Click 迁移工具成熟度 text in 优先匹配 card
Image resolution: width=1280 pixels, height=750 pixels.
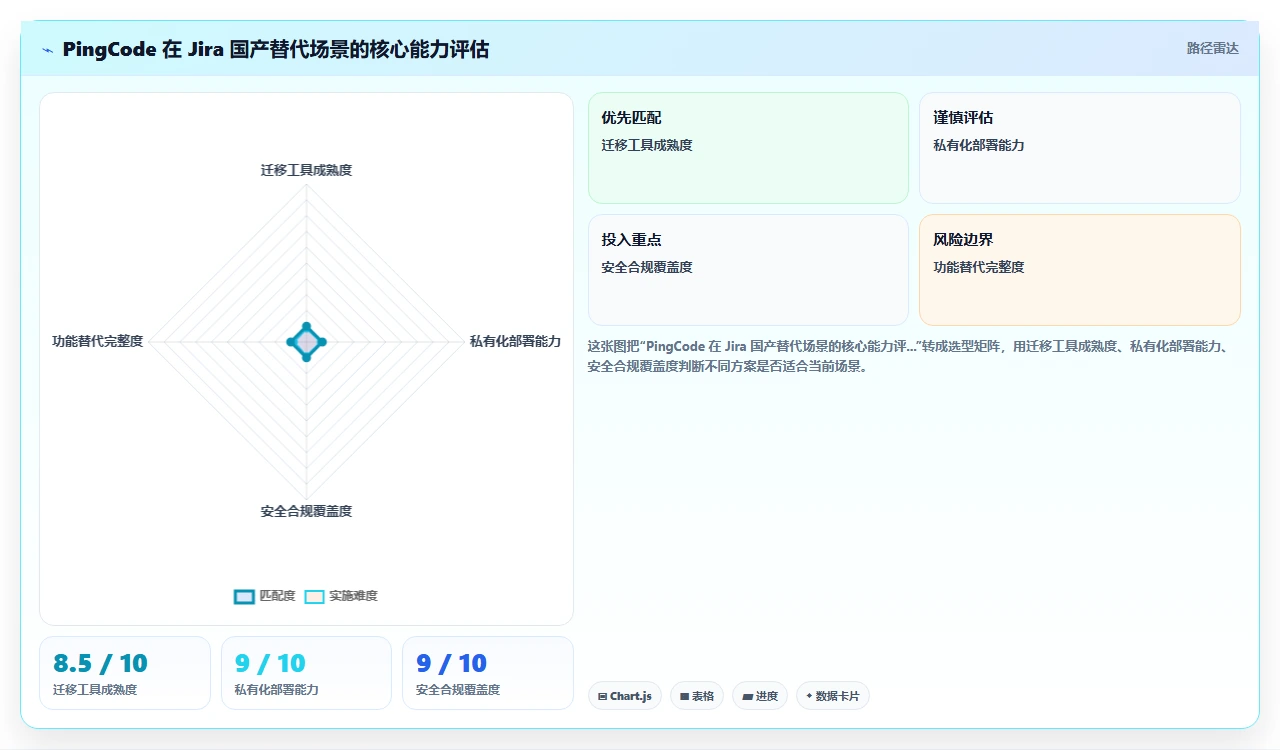[x=647, y=145]
